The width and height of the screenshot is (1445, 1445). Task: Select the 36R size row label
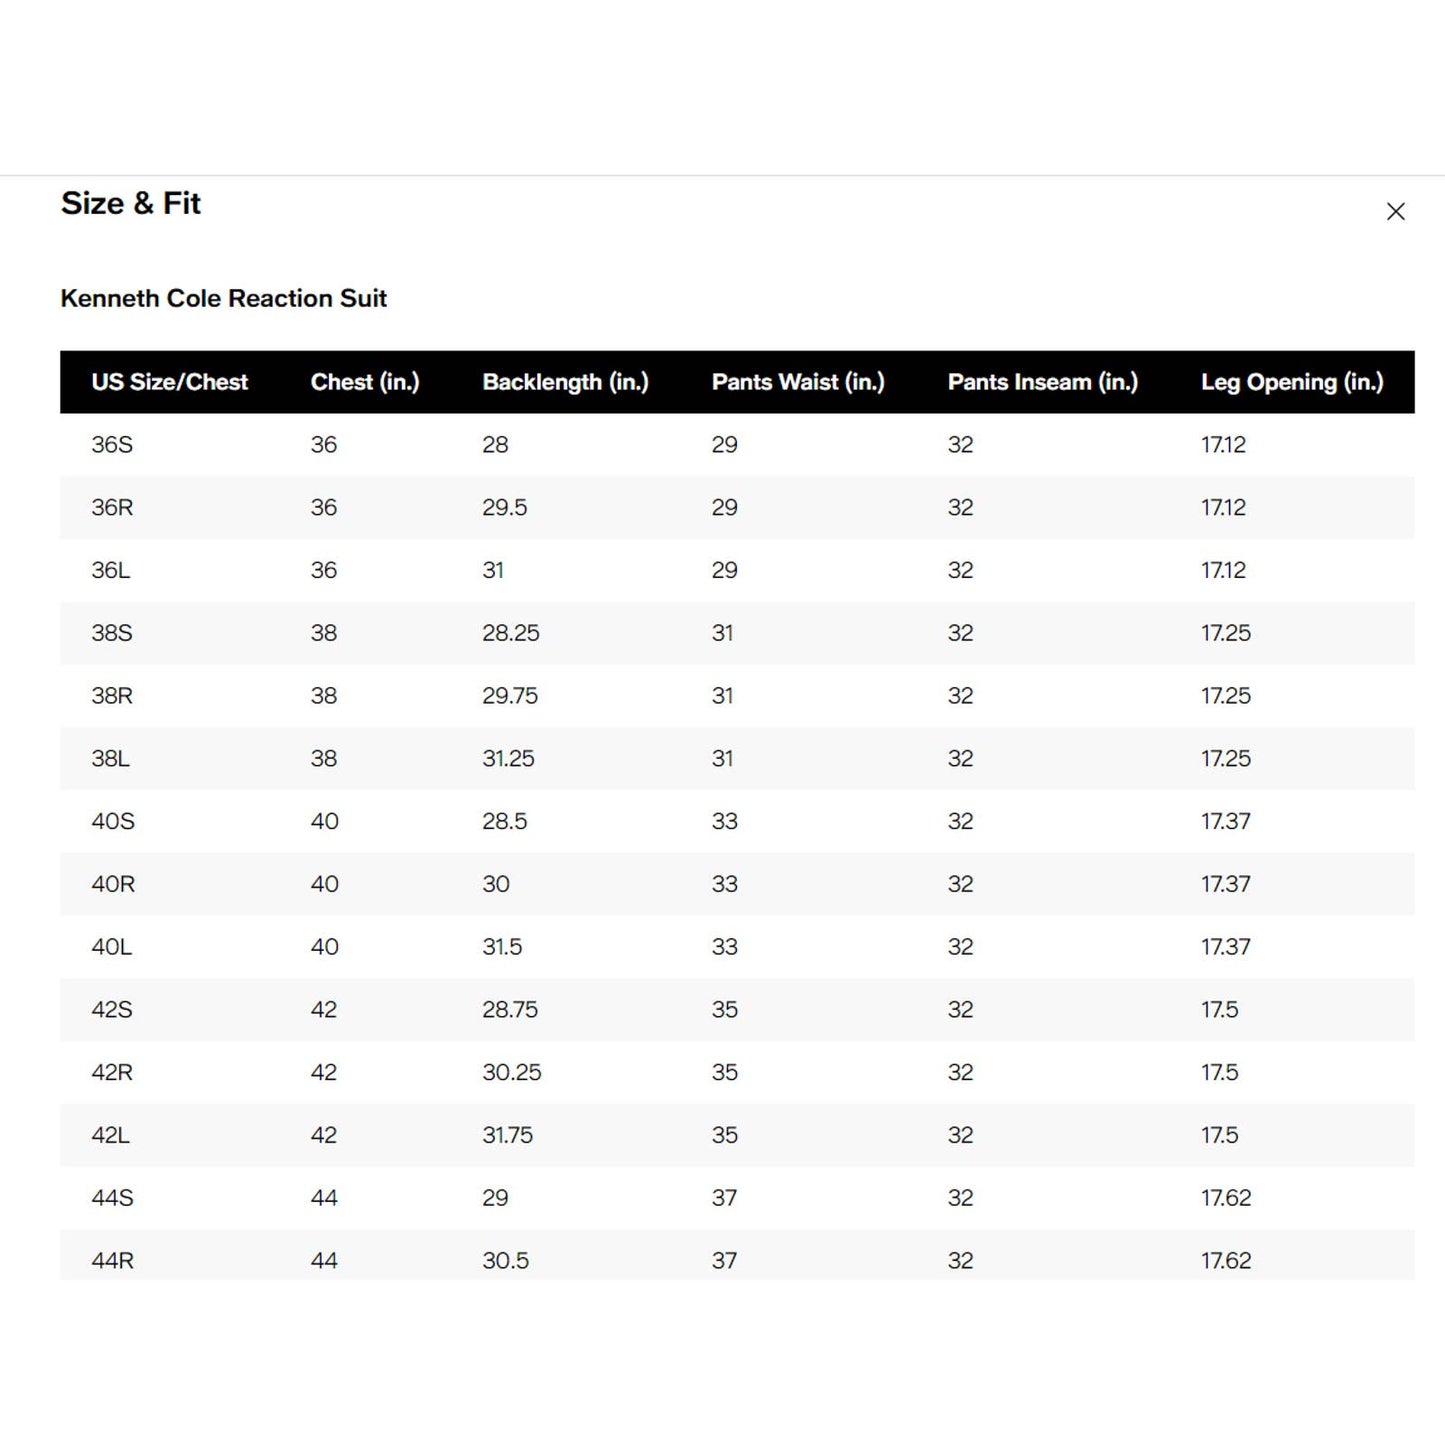[x=112, y=508]
